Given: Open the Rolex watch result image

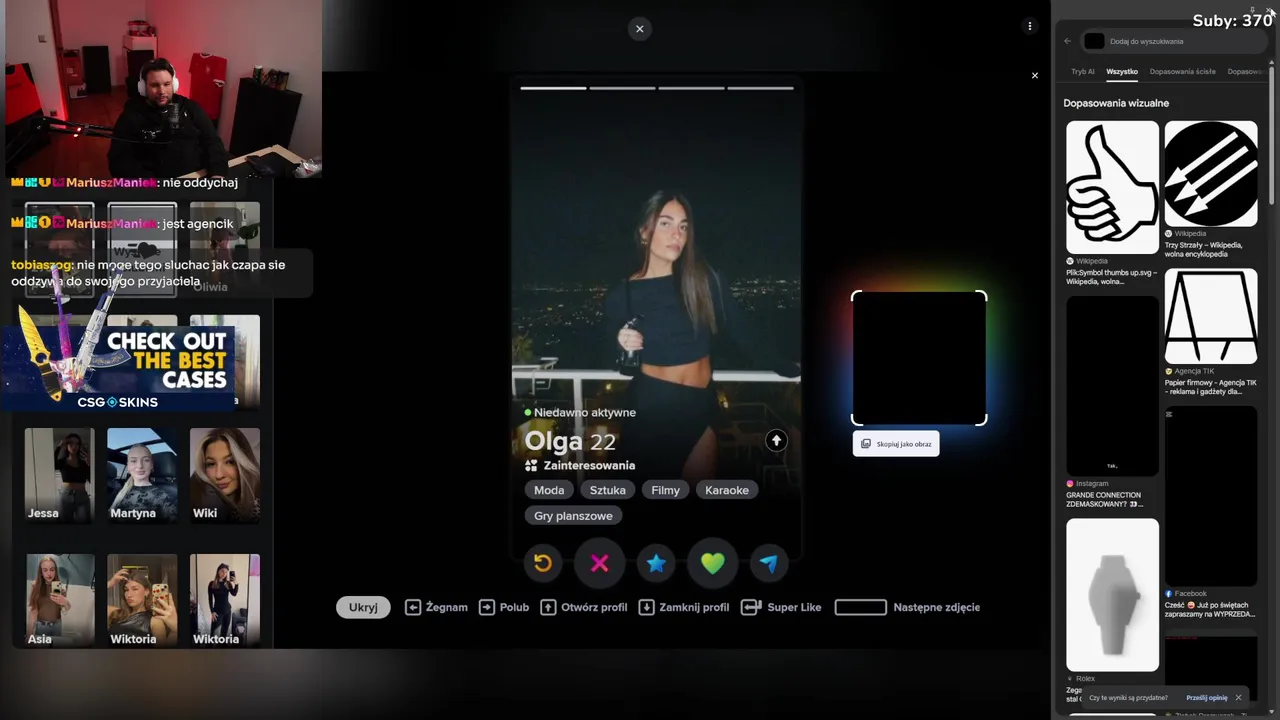Looking at the screenshot, I should pyautogui.click(x=1112, y=594).
